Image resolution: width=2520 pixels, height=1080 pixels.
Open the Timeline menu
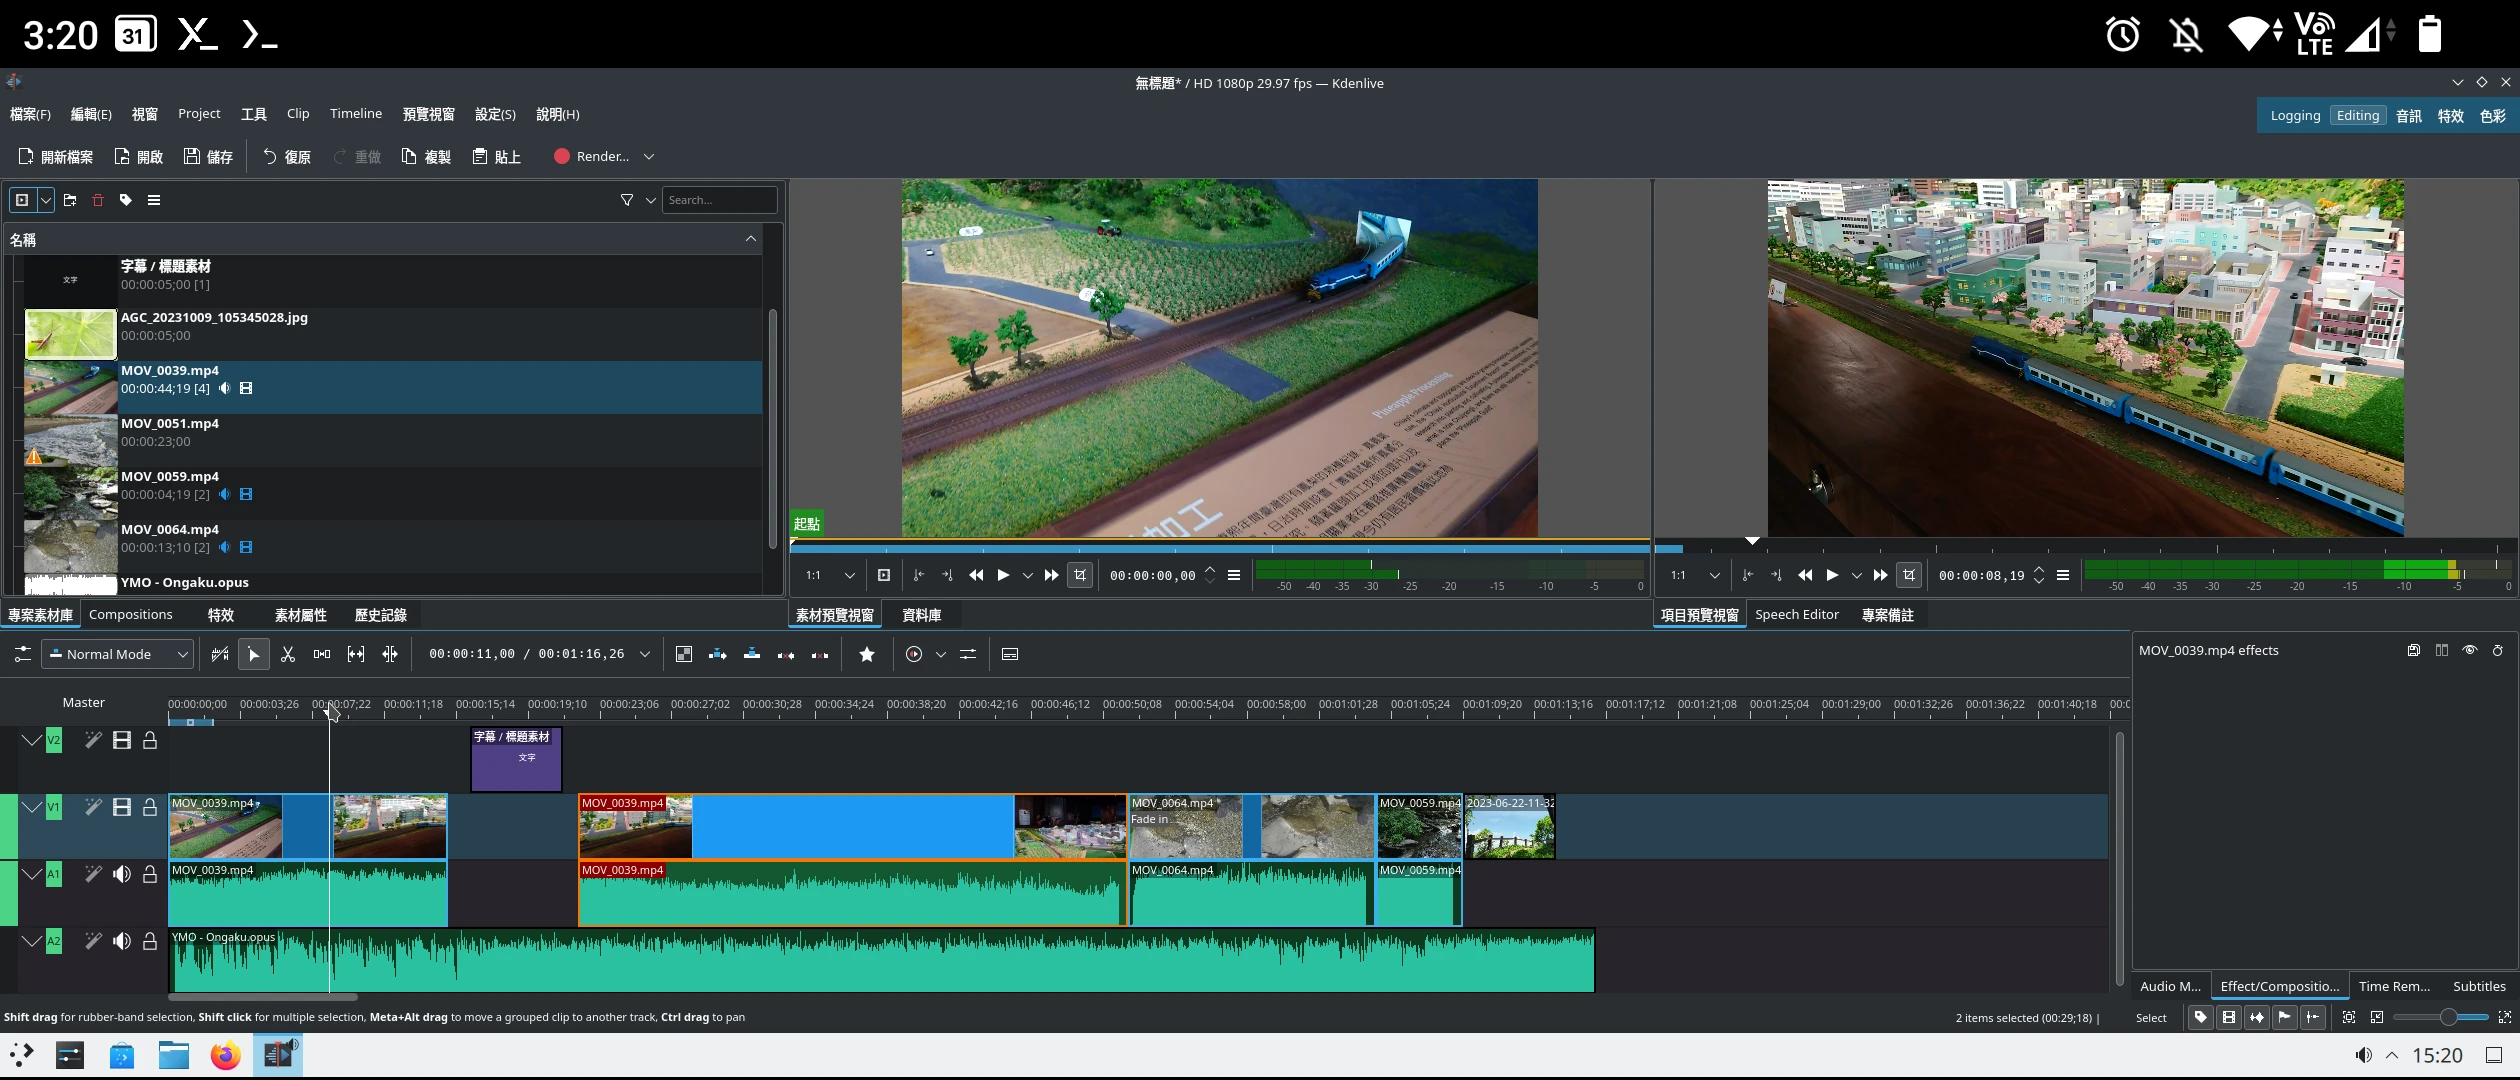pyautogui.click(x=356, y=114)
